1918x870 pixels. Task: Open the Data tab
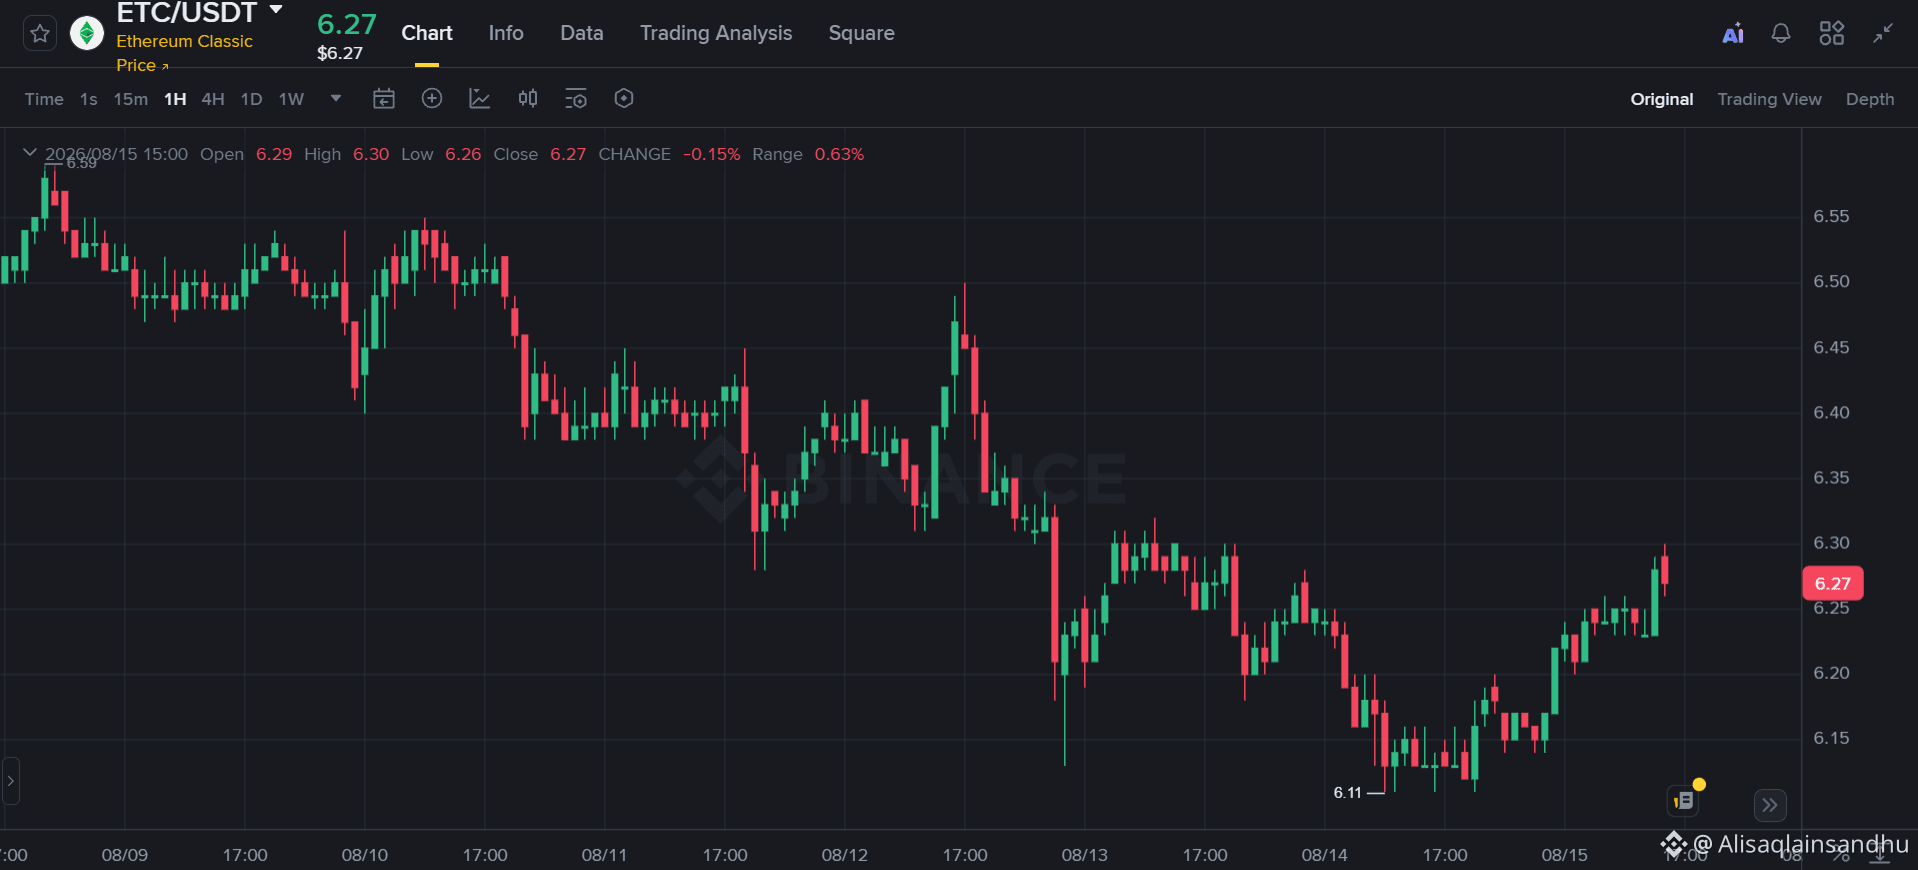[x=582, y=33]
